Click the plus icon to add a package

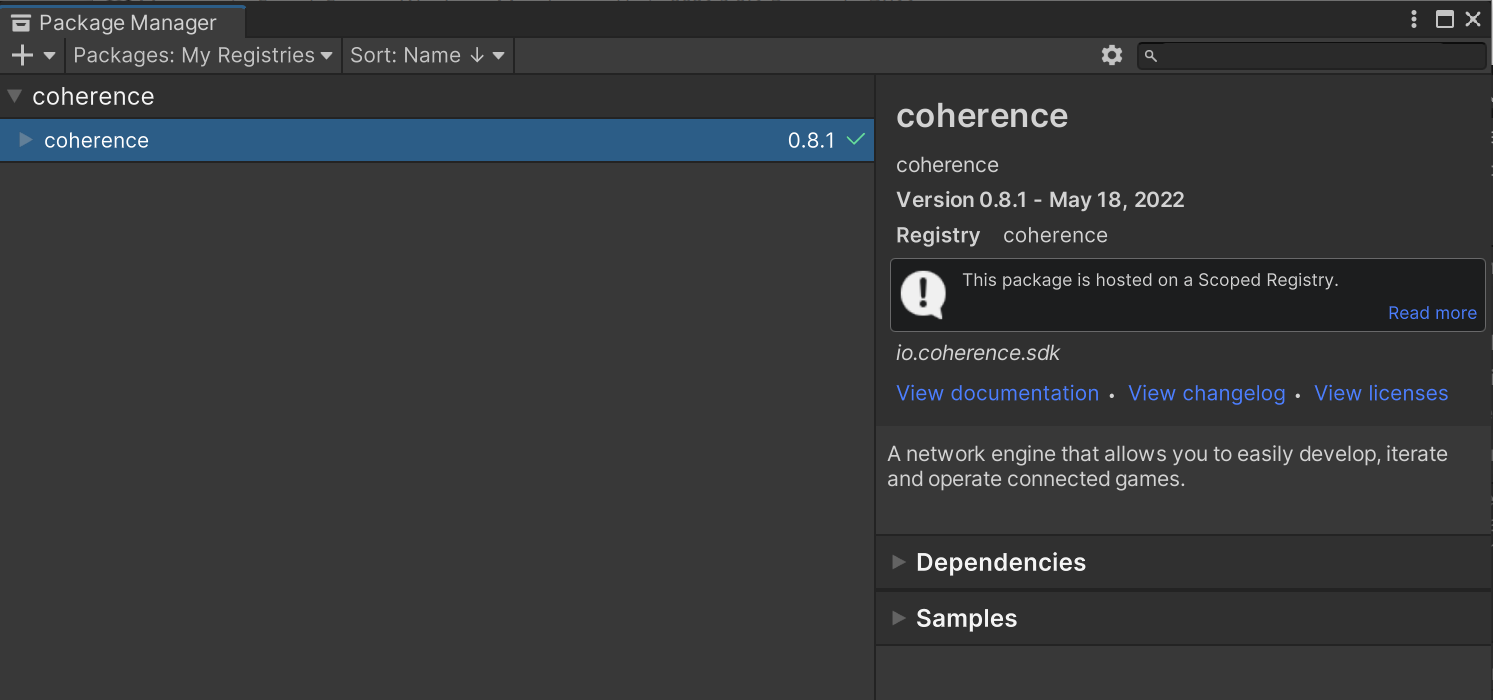tap(22, 56)
